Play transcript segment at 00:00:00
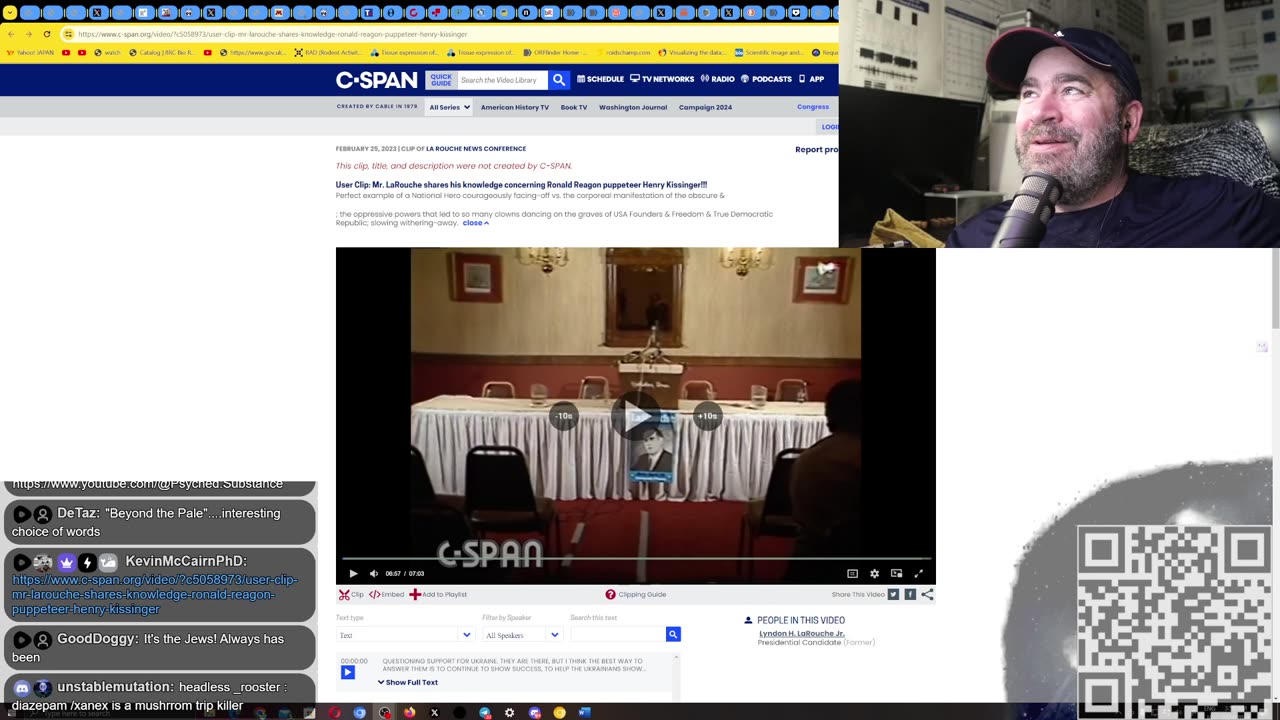Viewport: 1280px width, 720px height. pos(348,672)
